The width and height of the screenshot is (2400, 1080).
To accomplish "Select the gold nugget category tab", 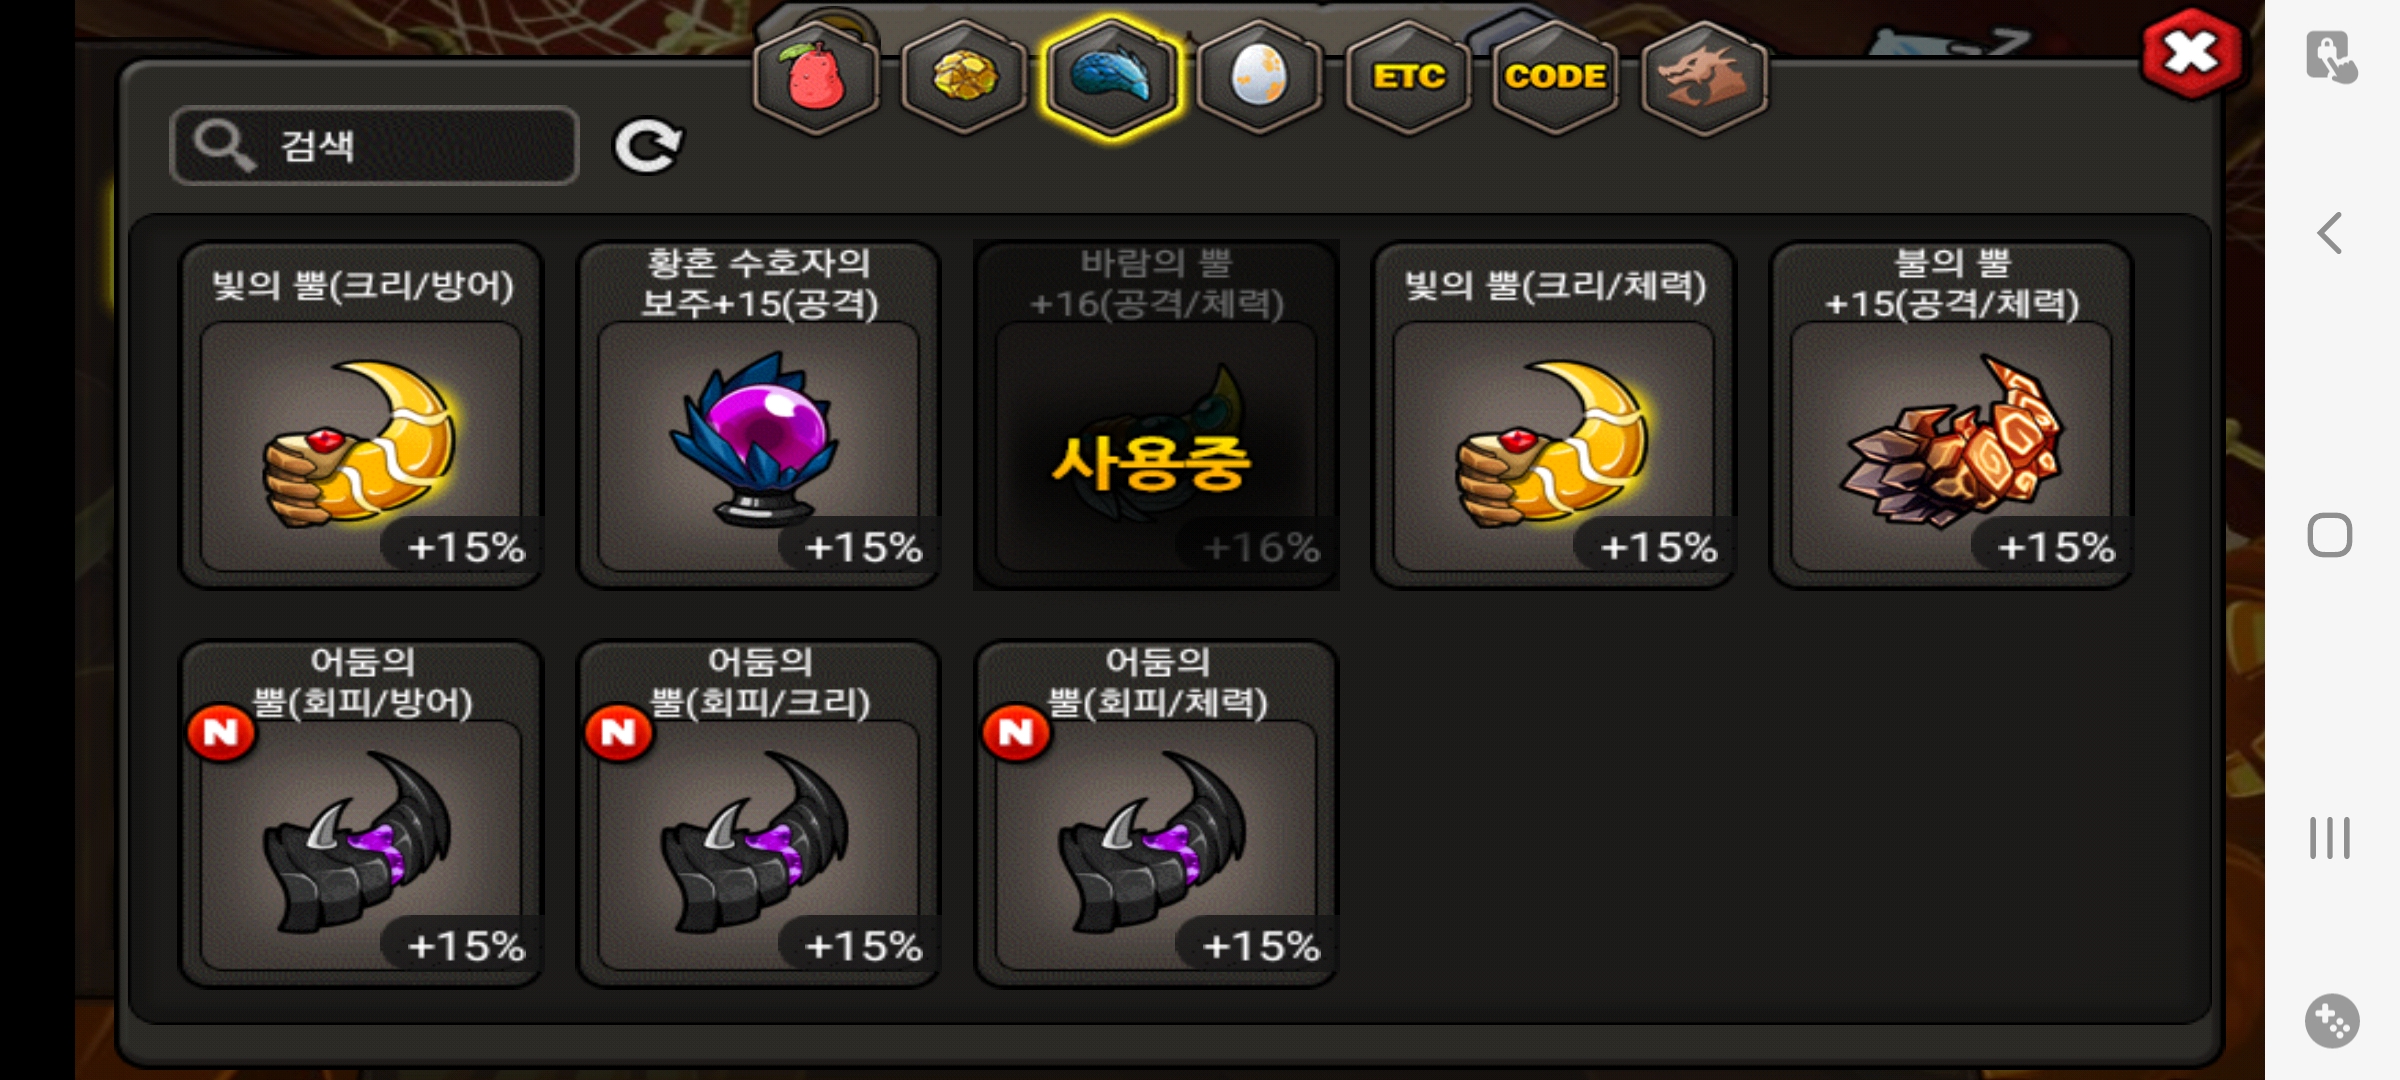I will 964,77.
